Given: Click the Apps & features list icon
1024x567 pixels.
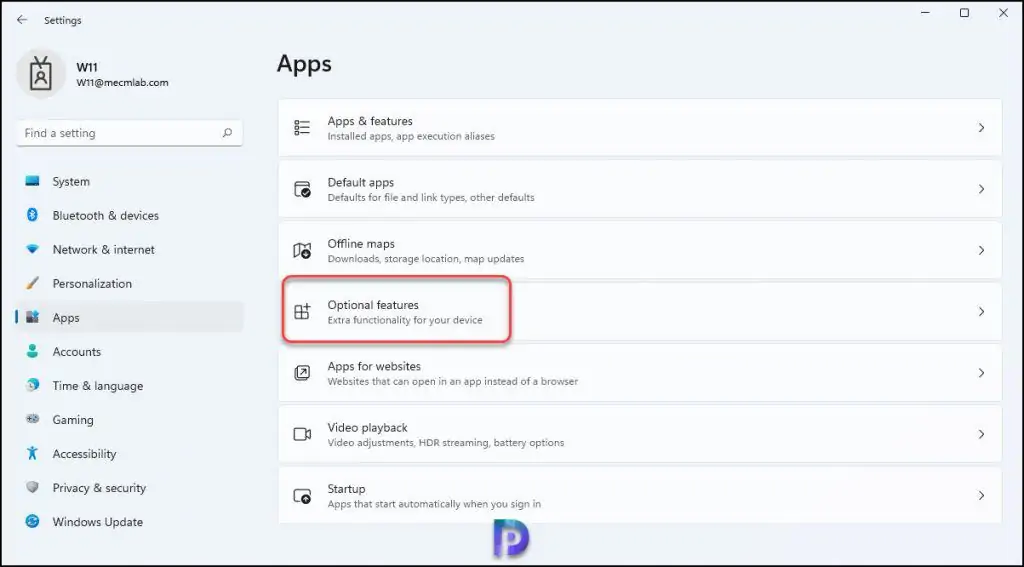Looking at the screenshot, I should (302, 127).
